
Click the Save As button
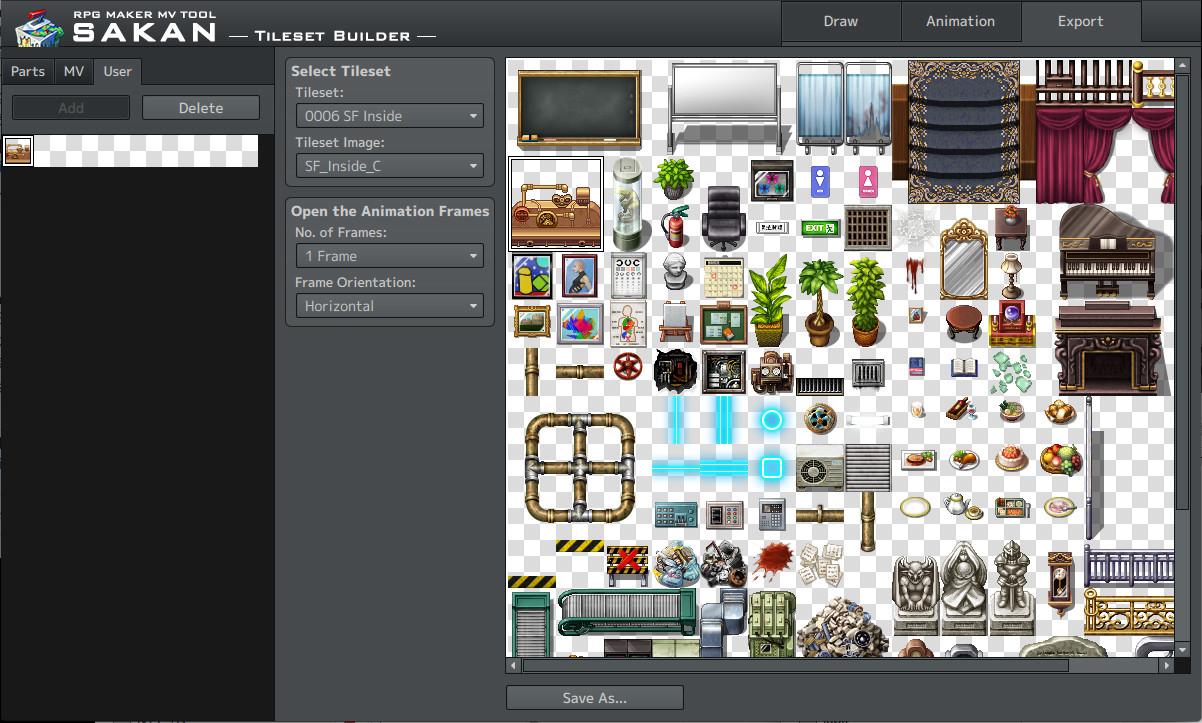point(594,697)
